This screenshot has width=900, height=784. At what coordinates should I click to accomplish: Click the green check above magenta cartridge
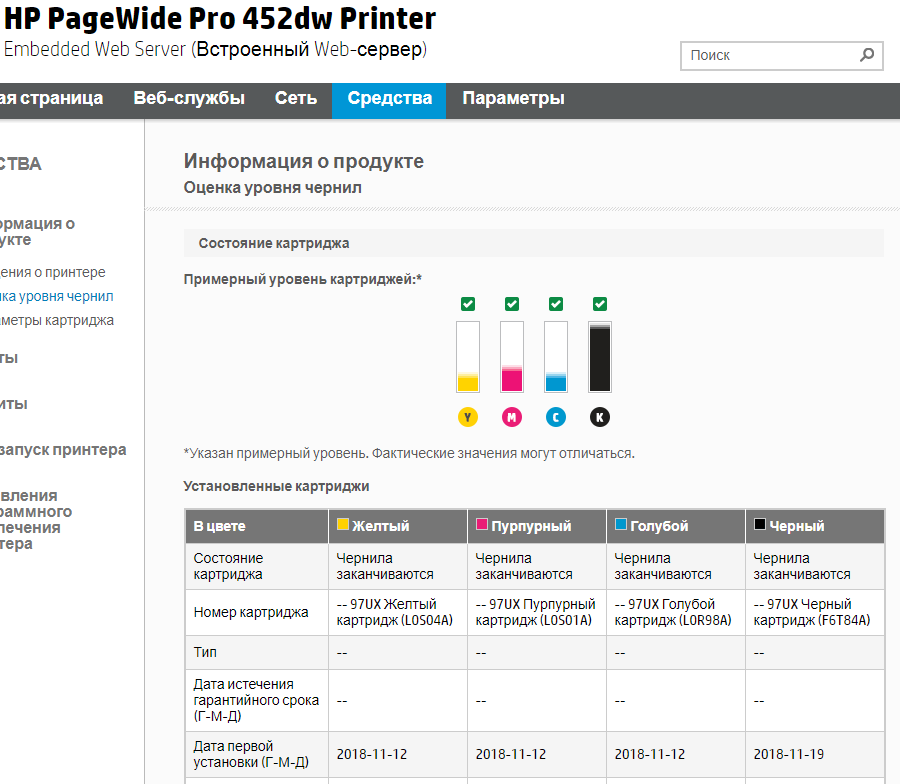tap(512, 304)
